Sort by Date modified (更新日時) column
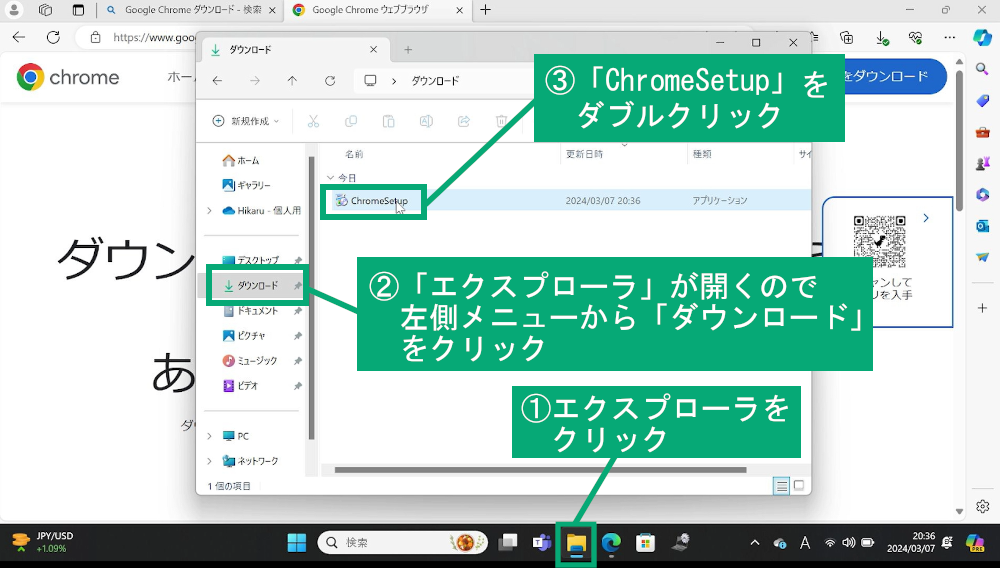Viewport: 1000px width, 568px height. coord(584,154)
